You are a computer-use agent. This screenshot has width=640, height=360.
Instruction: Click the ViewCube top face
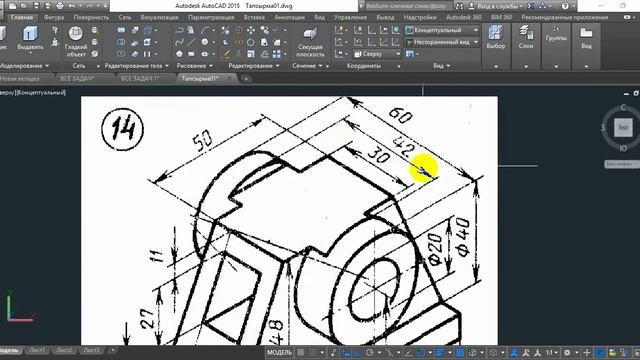[623, 128]
